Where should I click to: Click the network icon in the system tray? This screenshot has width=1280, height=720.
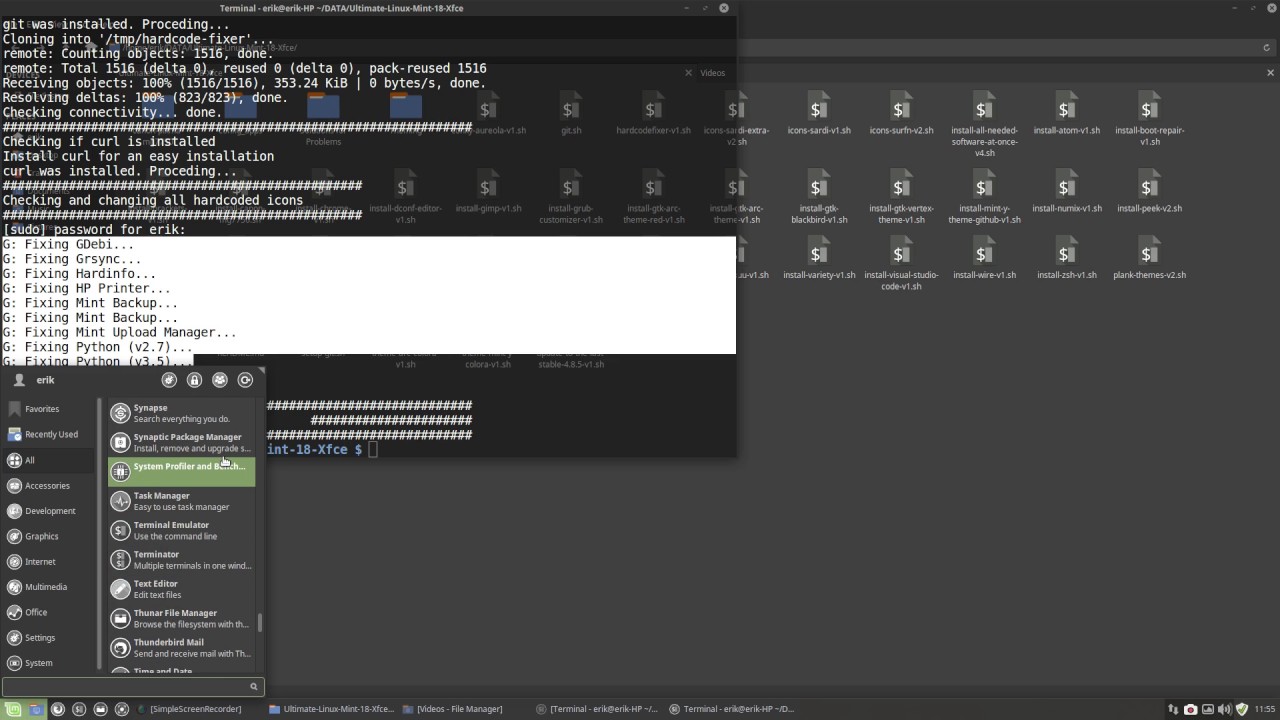click(x=1173, y=709)
